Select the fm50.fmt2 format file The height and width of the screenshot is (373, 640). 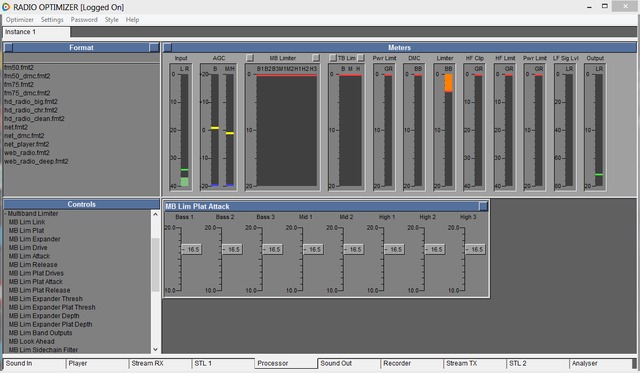pyautogui.click(x=19, y=67)
